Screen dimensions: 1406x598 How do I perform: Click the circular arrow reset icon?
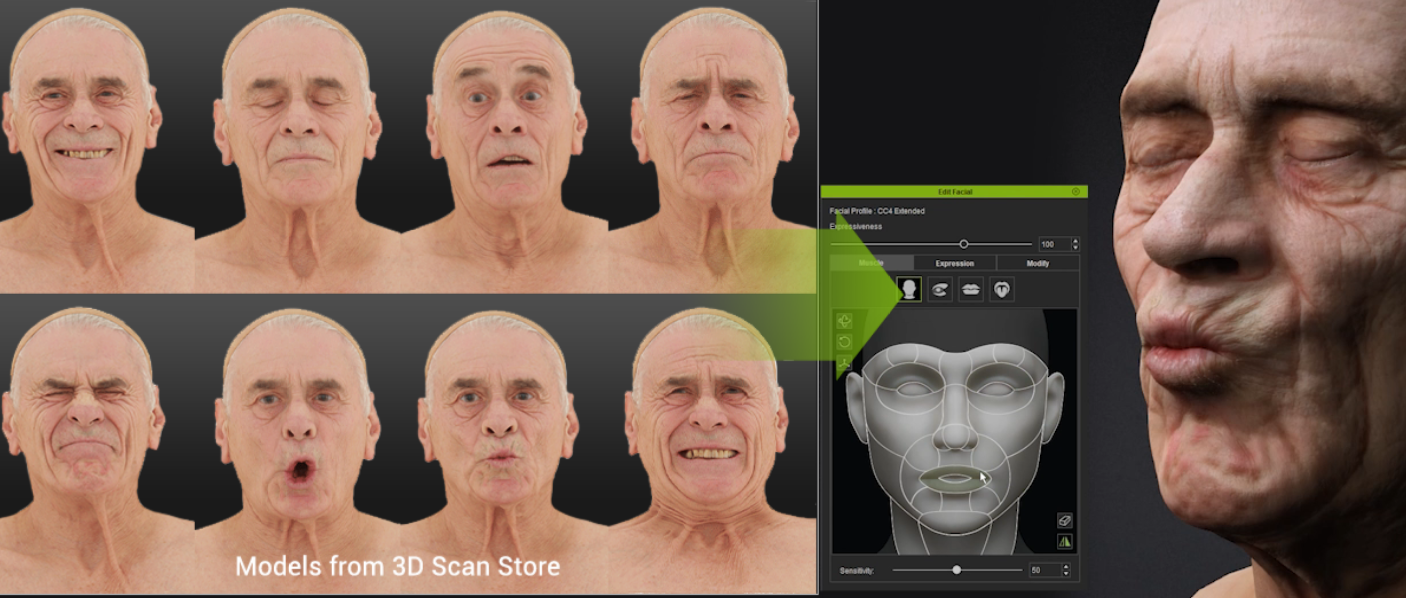[x=845, y=342]
